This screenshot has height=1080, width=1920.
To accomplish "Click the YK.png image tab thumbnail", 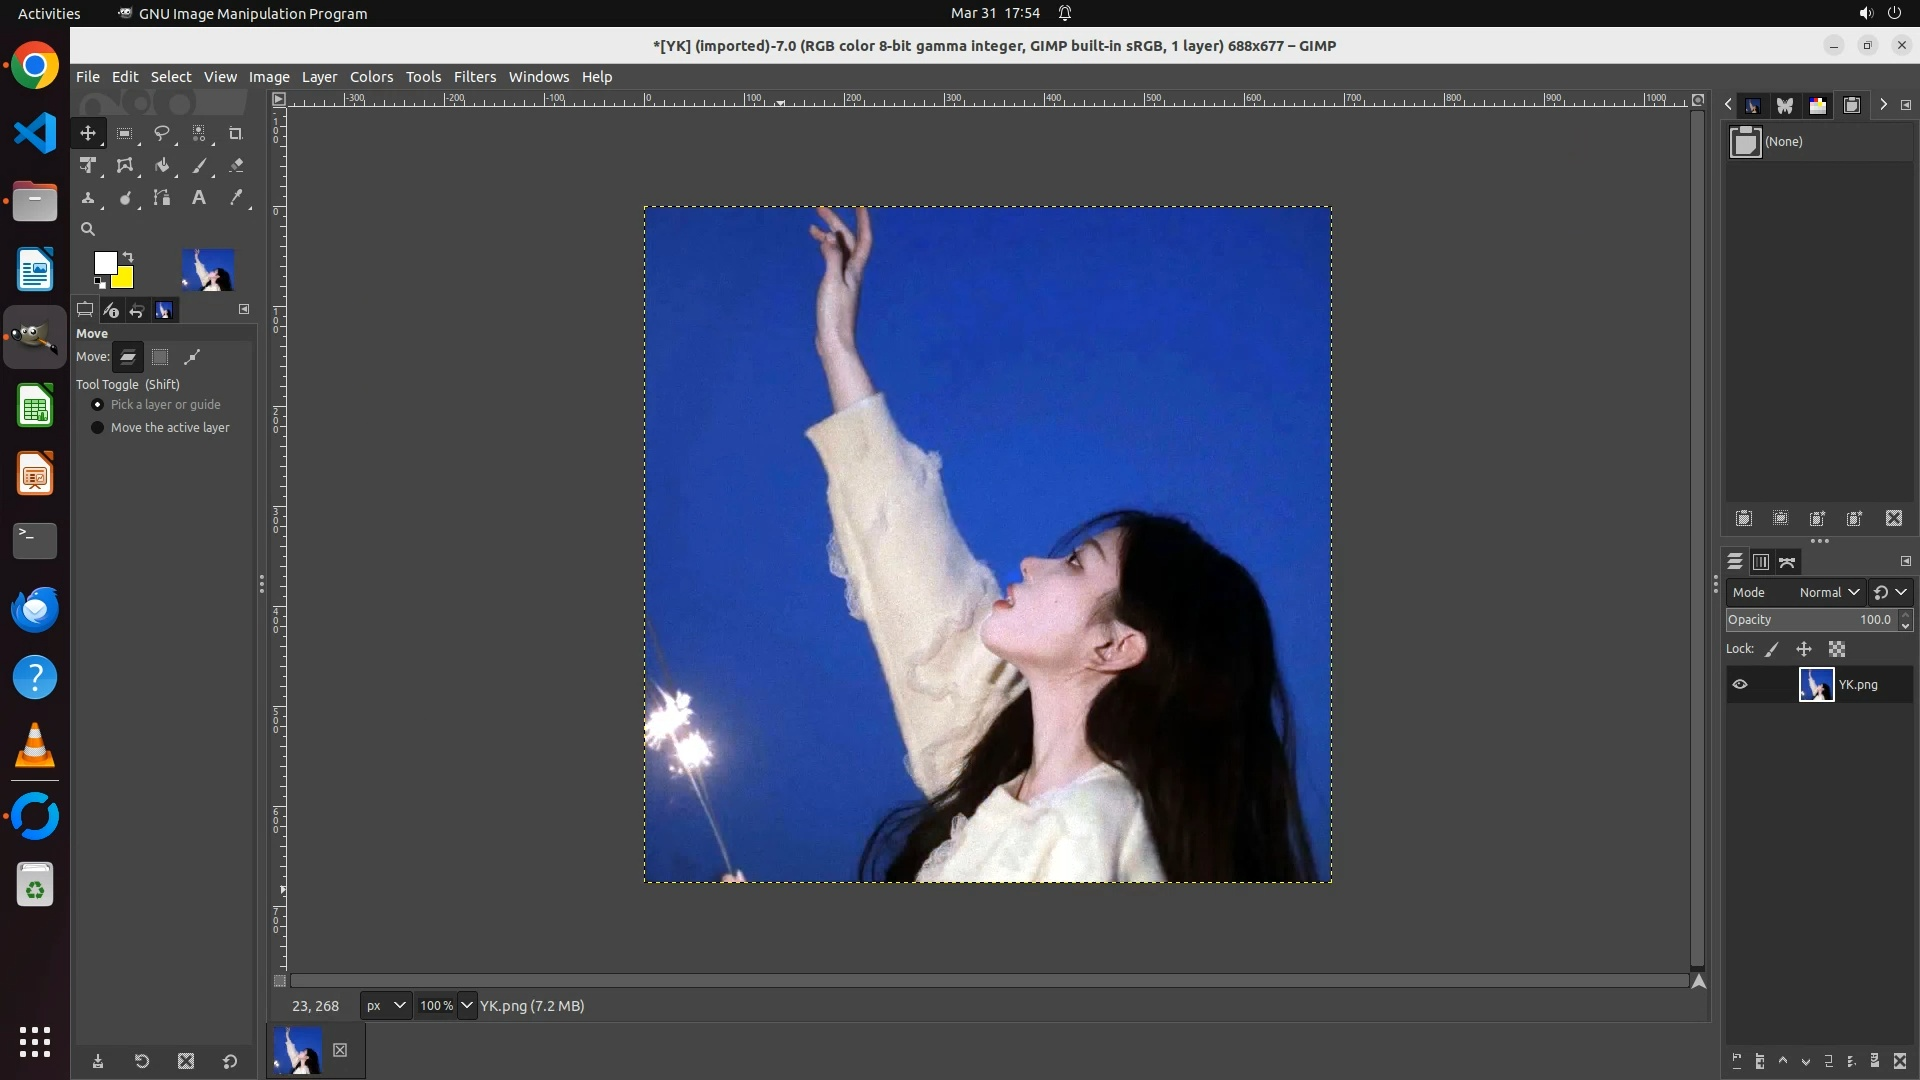I will pyautogui.click(x=297, y=1050).
